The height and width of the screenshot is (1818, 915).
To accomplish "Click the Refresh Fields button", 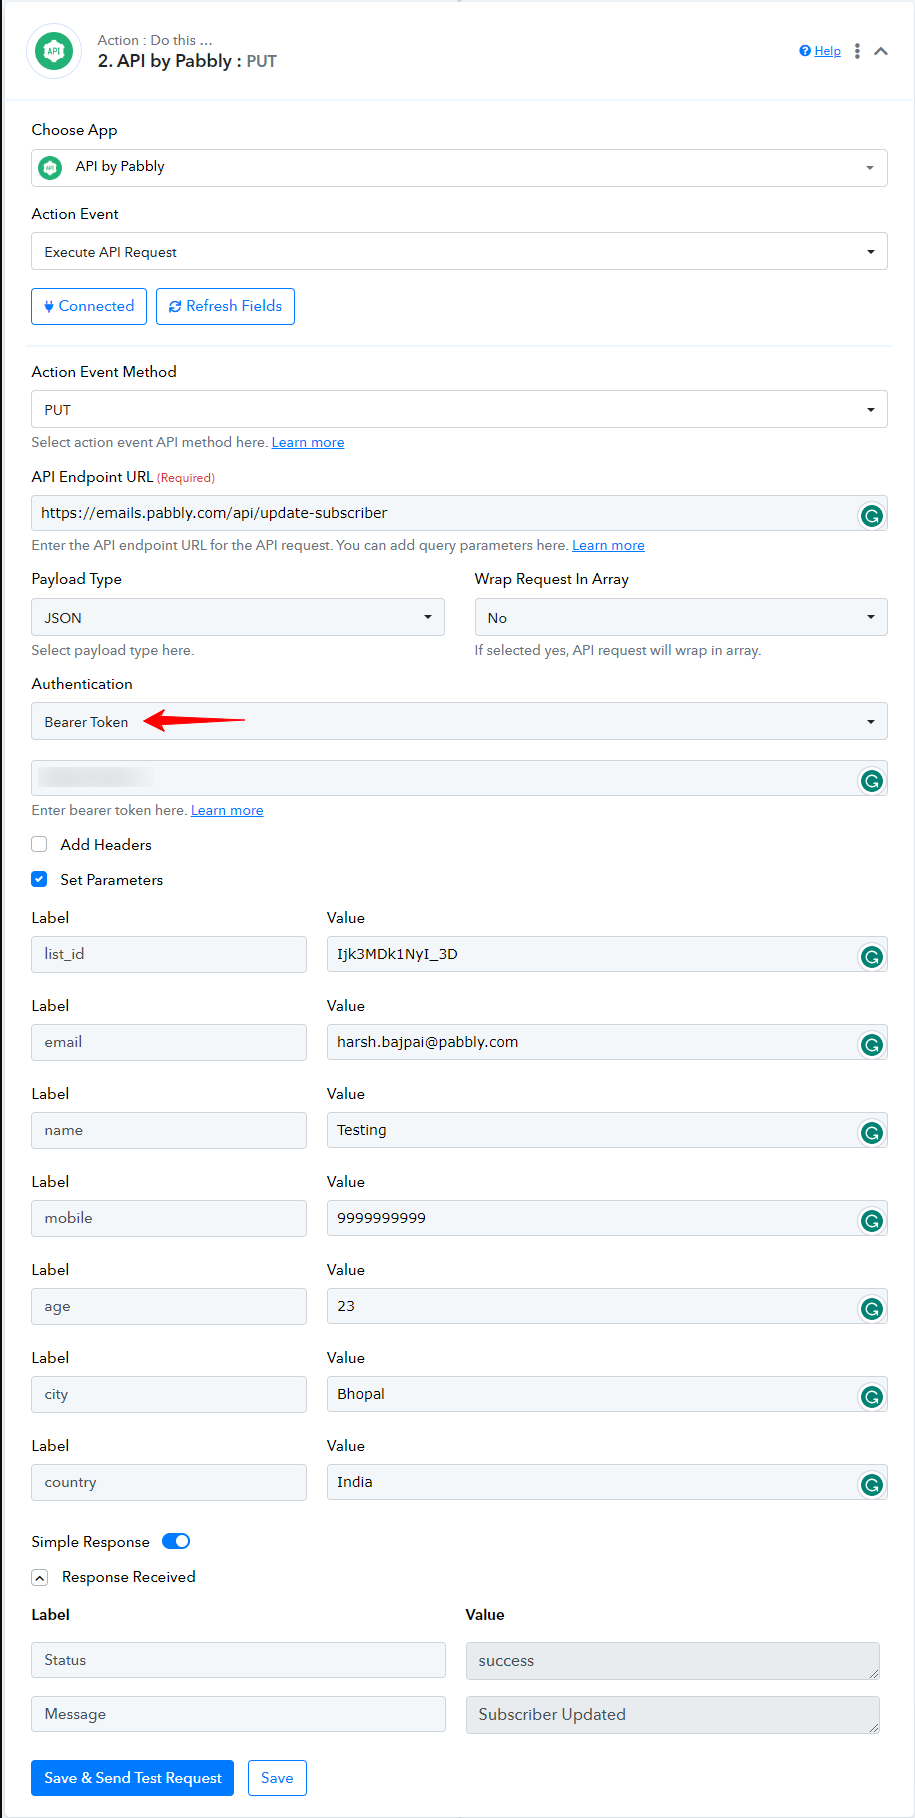I will coord(225,306).
